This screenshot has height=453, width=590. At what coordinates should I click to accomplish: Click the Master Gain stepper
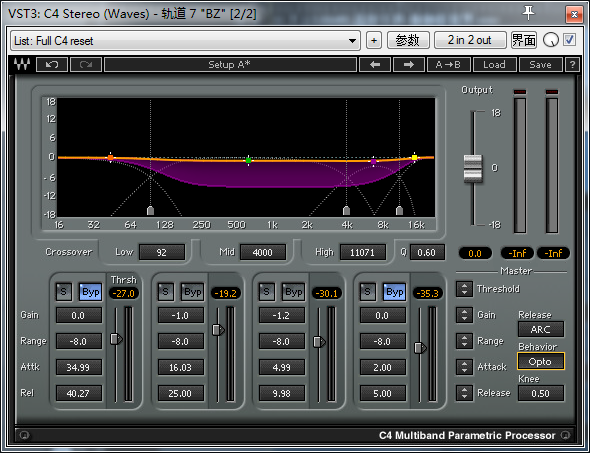click(464, 315)
